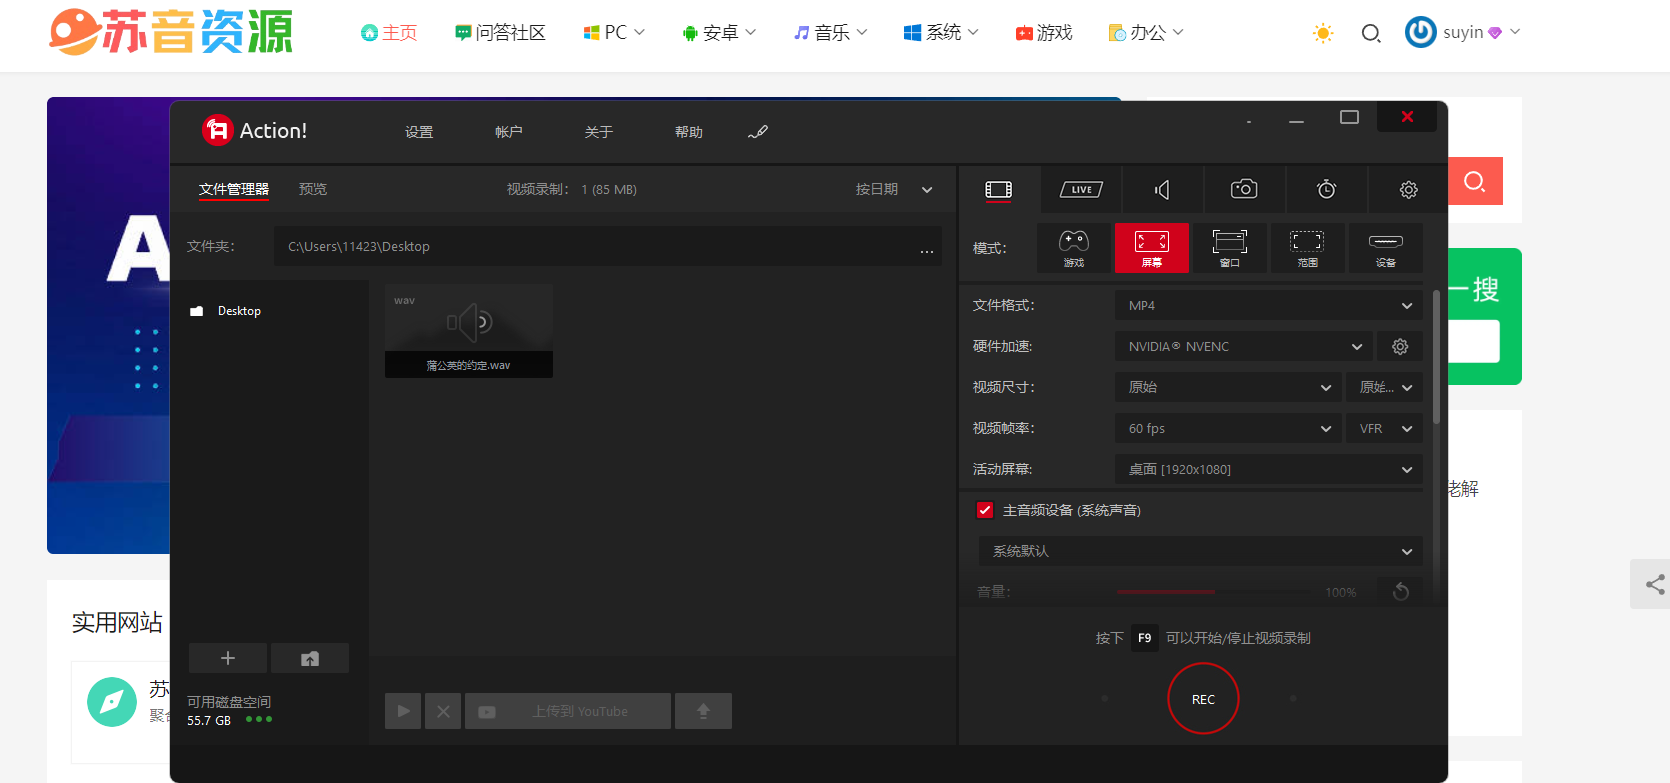Expand the Music menu (音乐)
Viewport: 1670px width, 783px height.
click(x=830, y=33)
